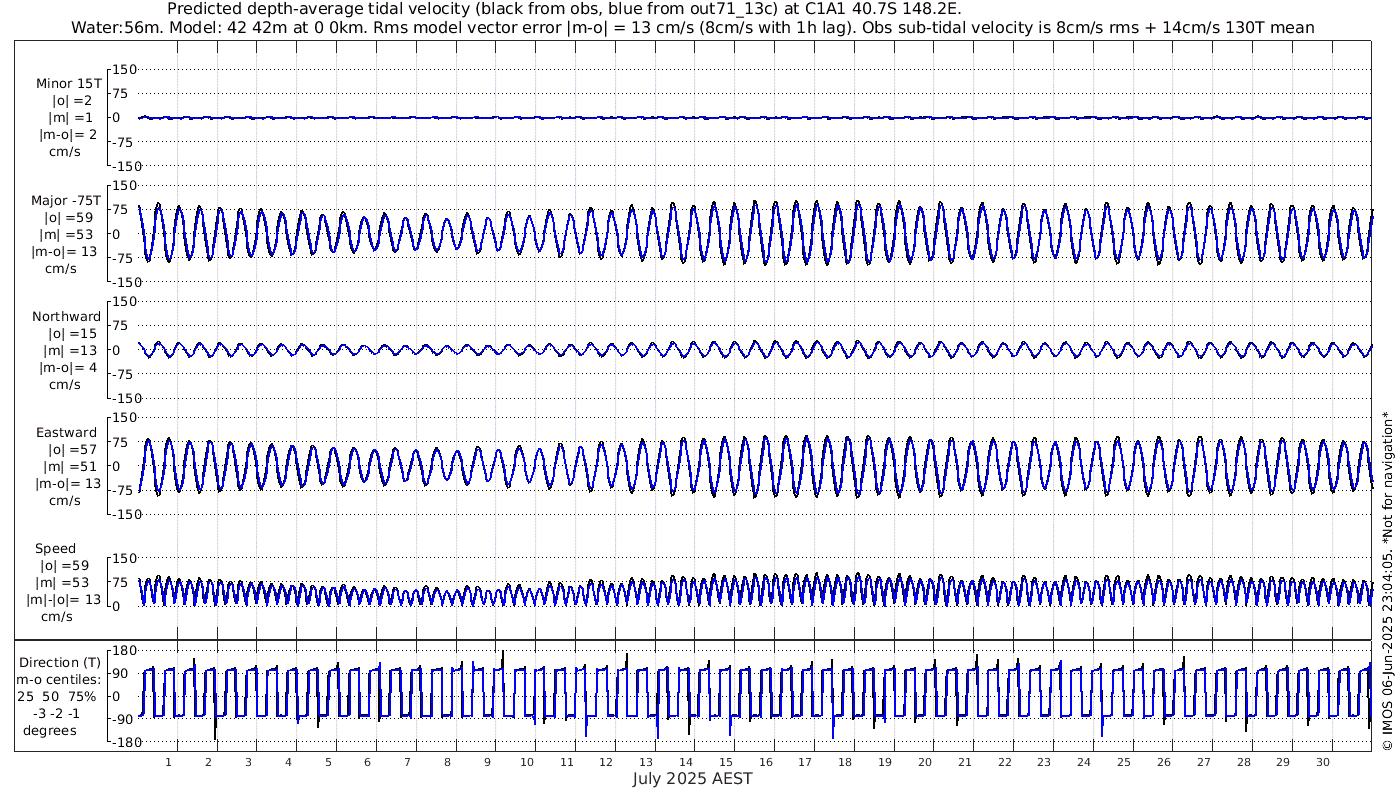1400x800 pixels.
Task: Click day 22 on the date axis
Action: tap(1004, 762)
